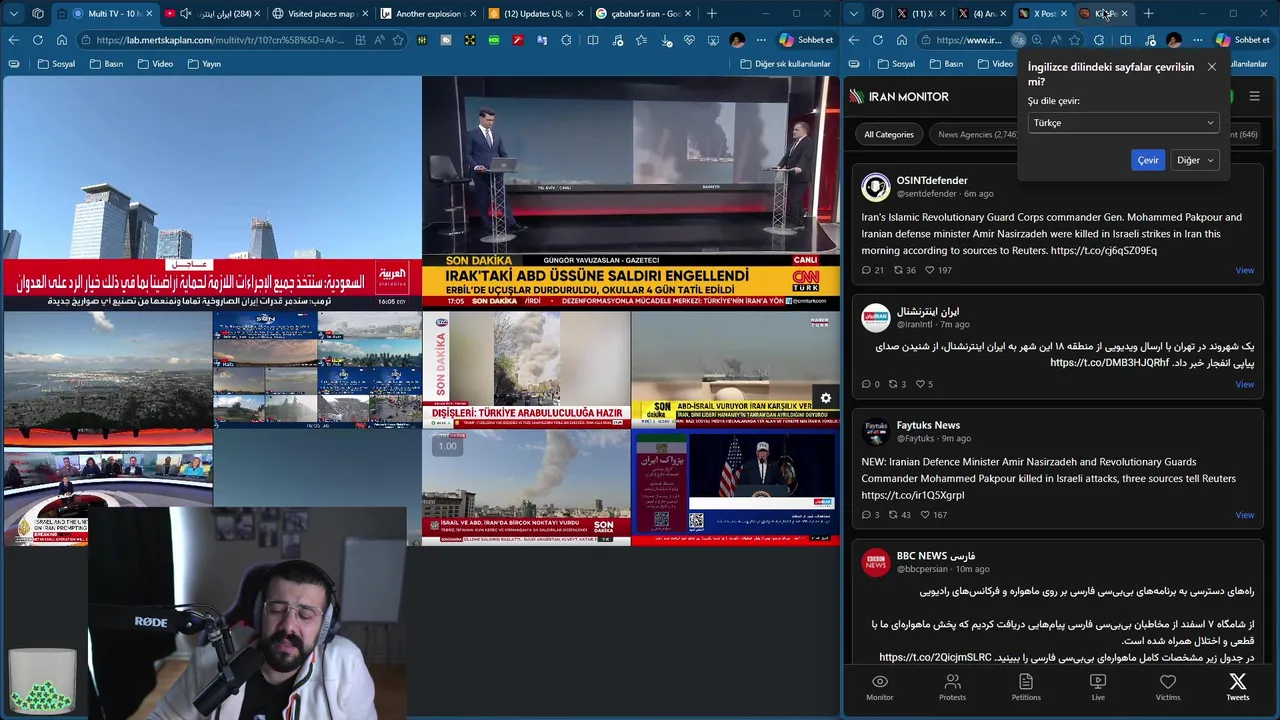Close the X Post tab
This screenshot has height=720, width=1280.
click(x=1062, y=14)
